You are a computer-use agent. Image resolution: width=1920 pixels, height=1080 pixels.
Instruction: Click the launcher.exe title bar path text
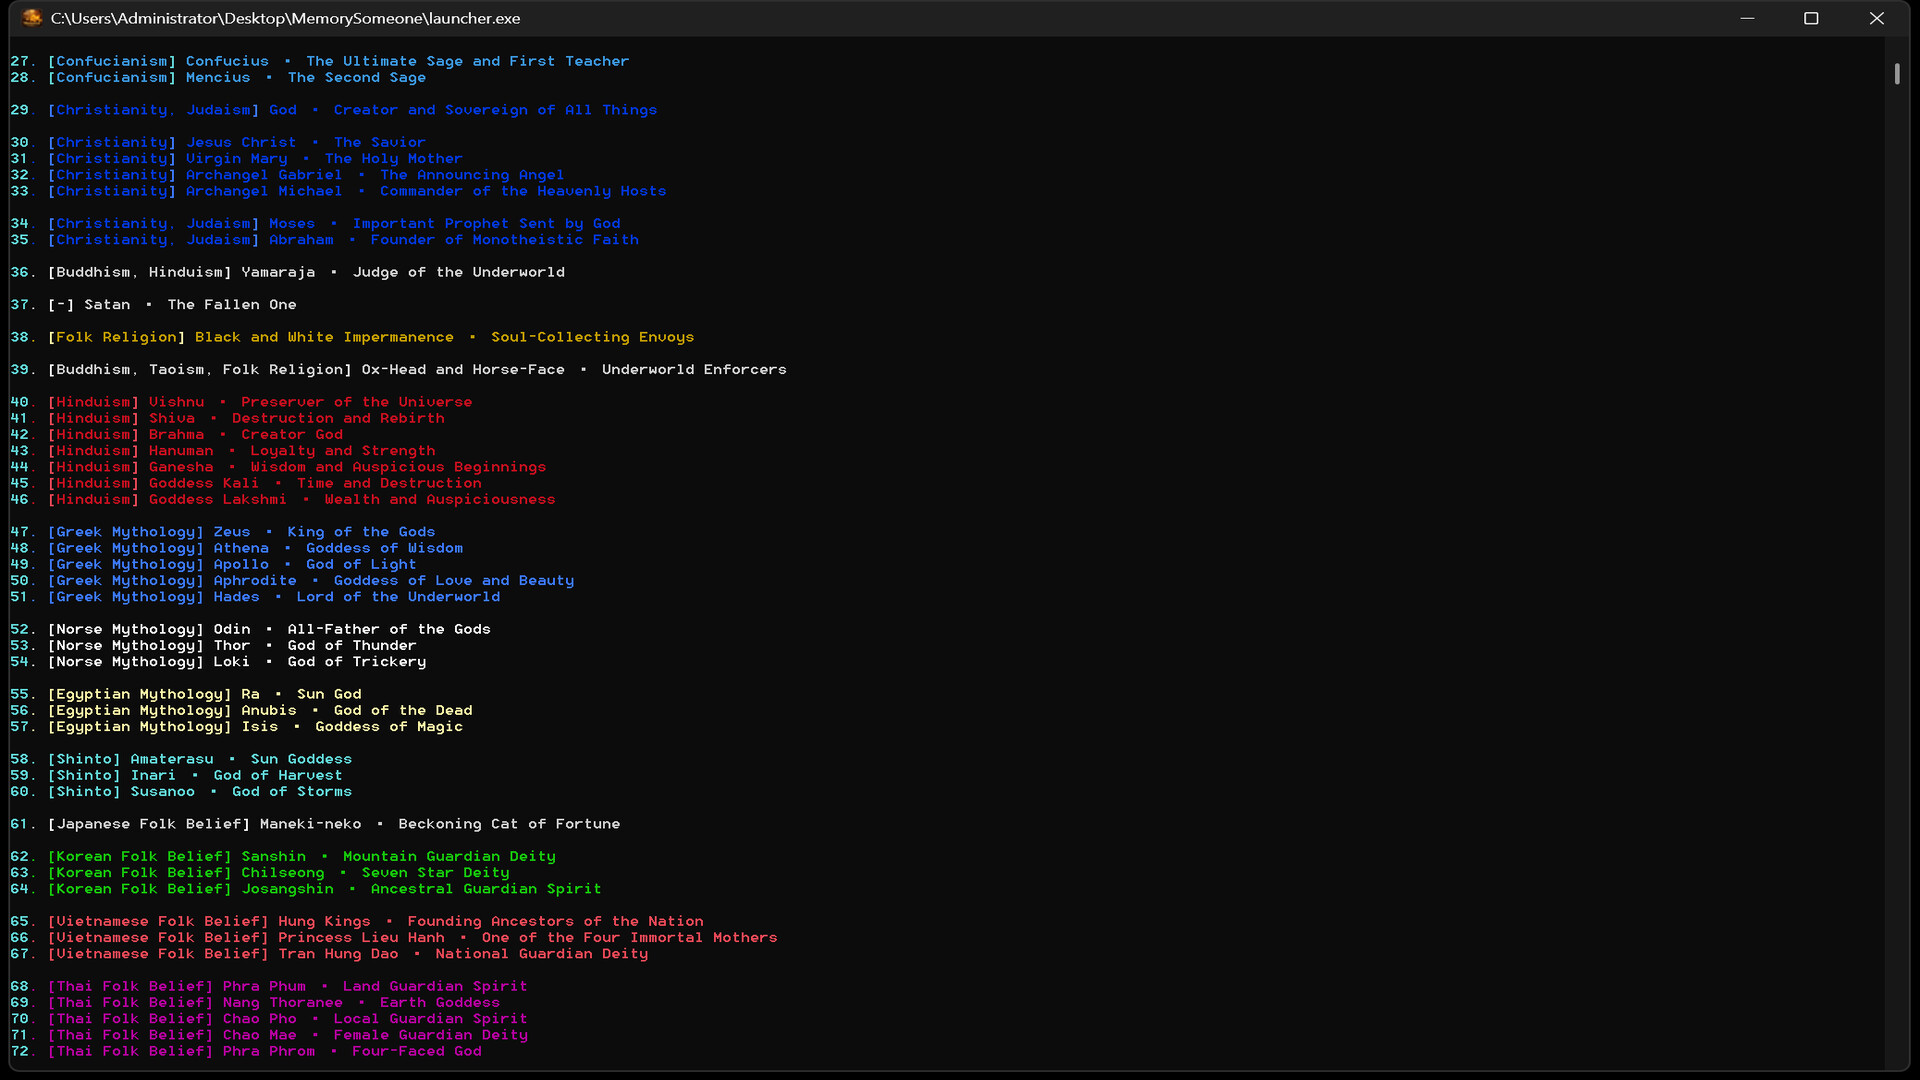coord(285,18)
